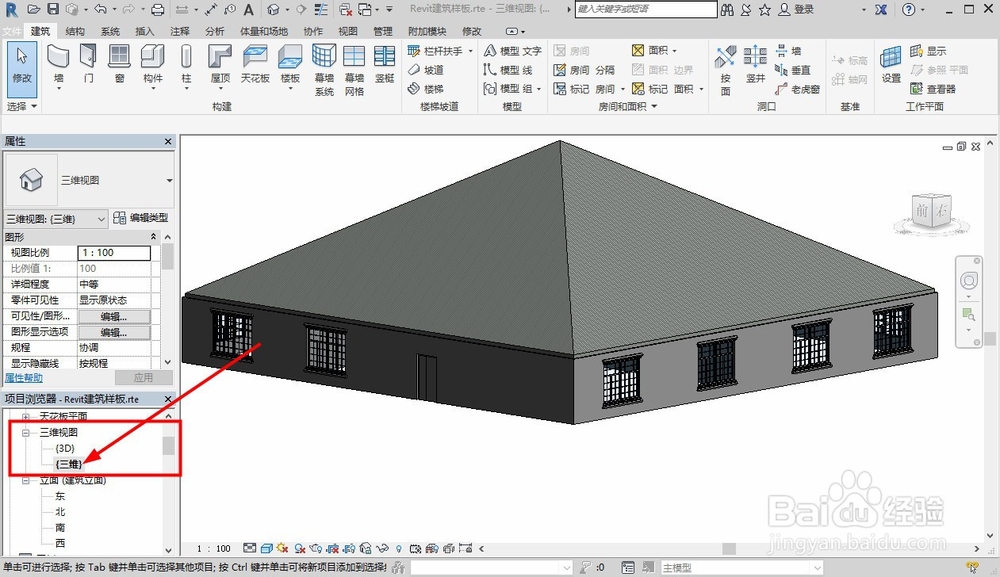Open the 管理 ribbon tab
The width and height of the screenshot is (1000, 577).
[383, 31]
